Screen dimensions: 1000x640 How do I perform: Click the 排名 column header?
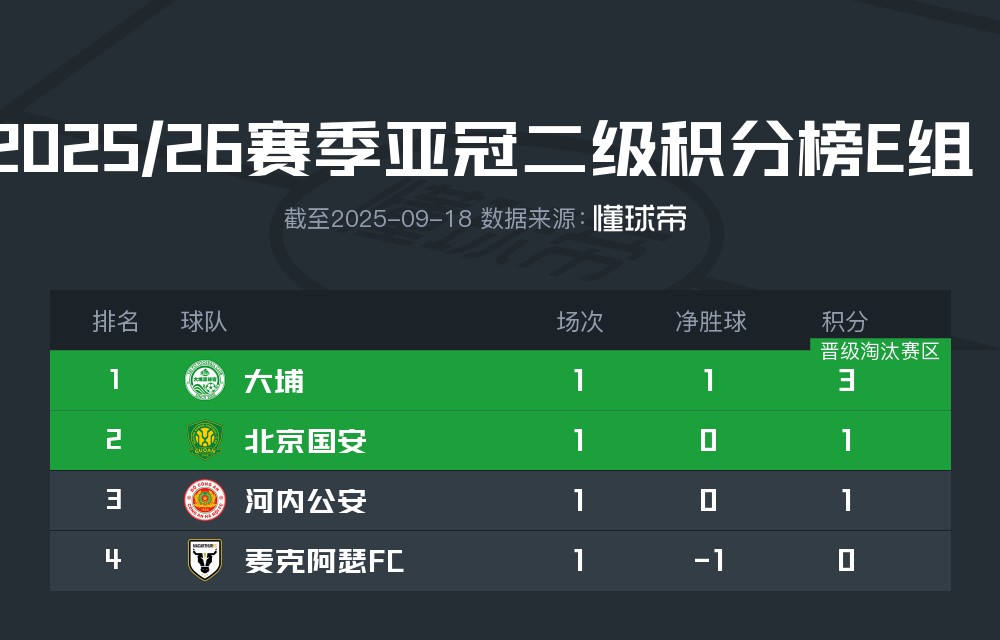[x=115, y=321]
